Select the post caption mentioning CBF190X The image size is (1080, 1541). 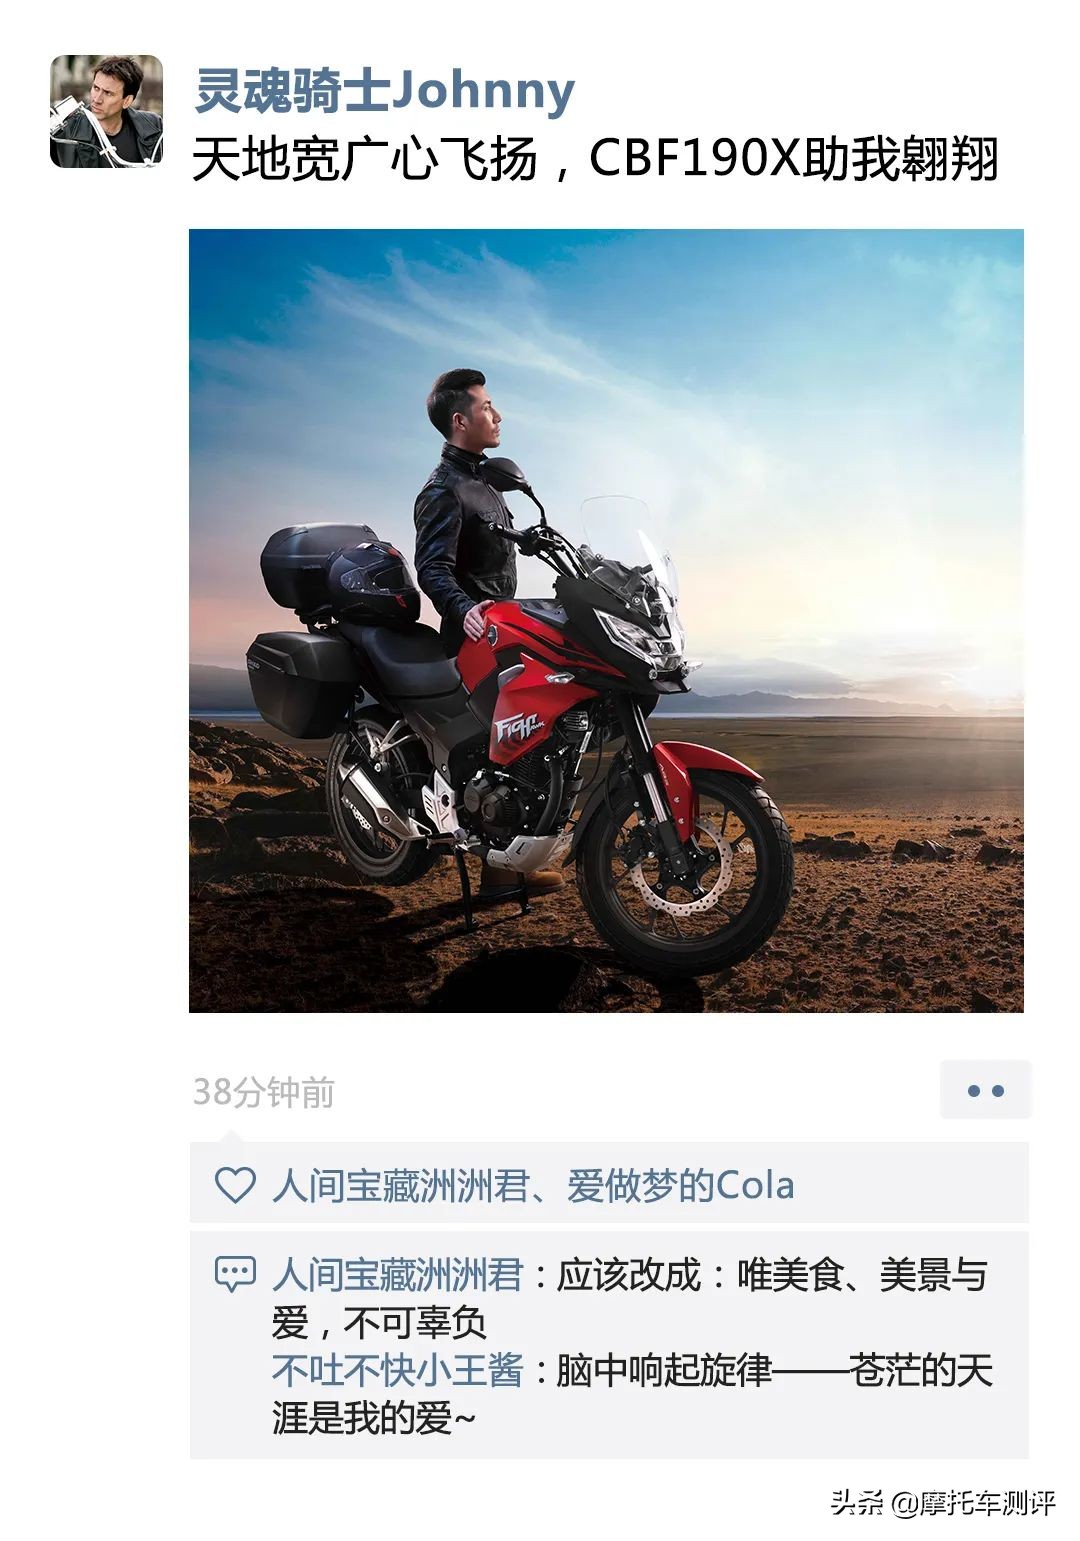click(595, 159)
